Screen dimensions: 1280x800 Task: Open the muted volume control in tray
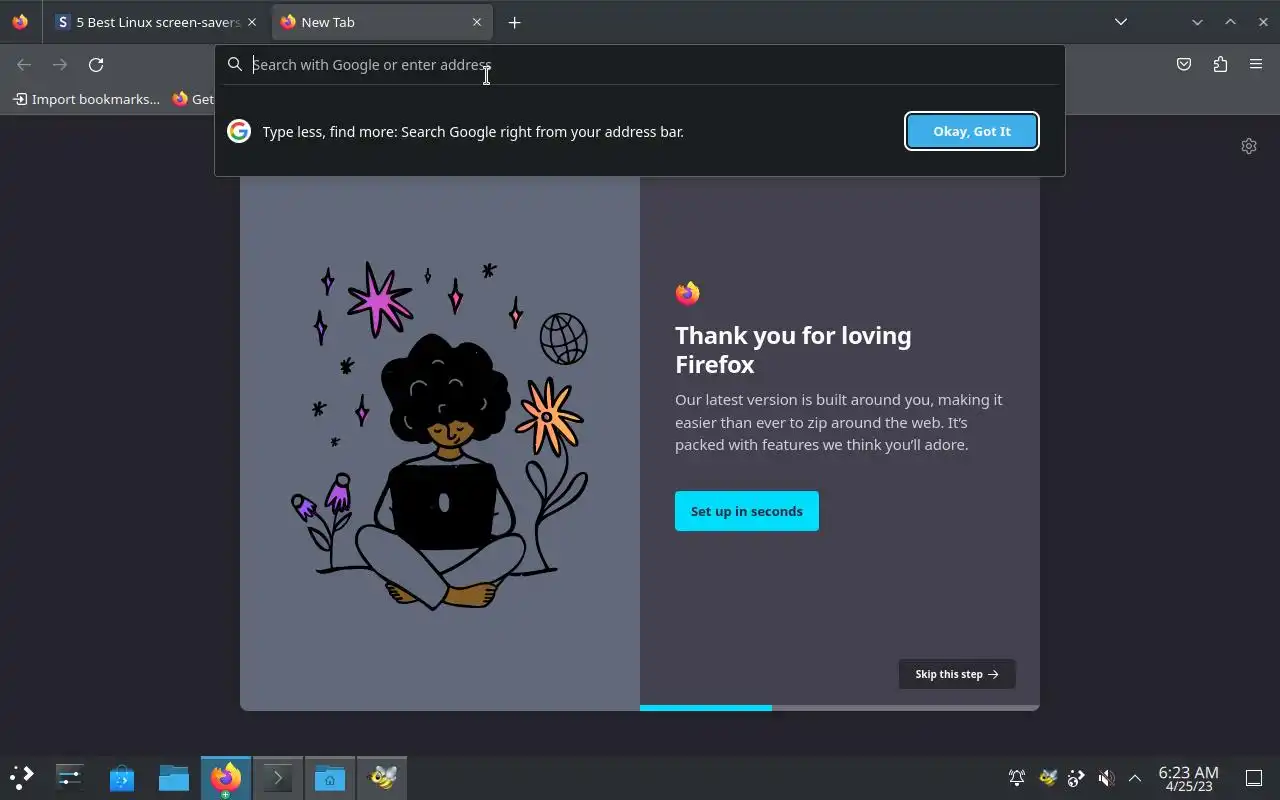pyautogui.click(x=1106, y=778)
